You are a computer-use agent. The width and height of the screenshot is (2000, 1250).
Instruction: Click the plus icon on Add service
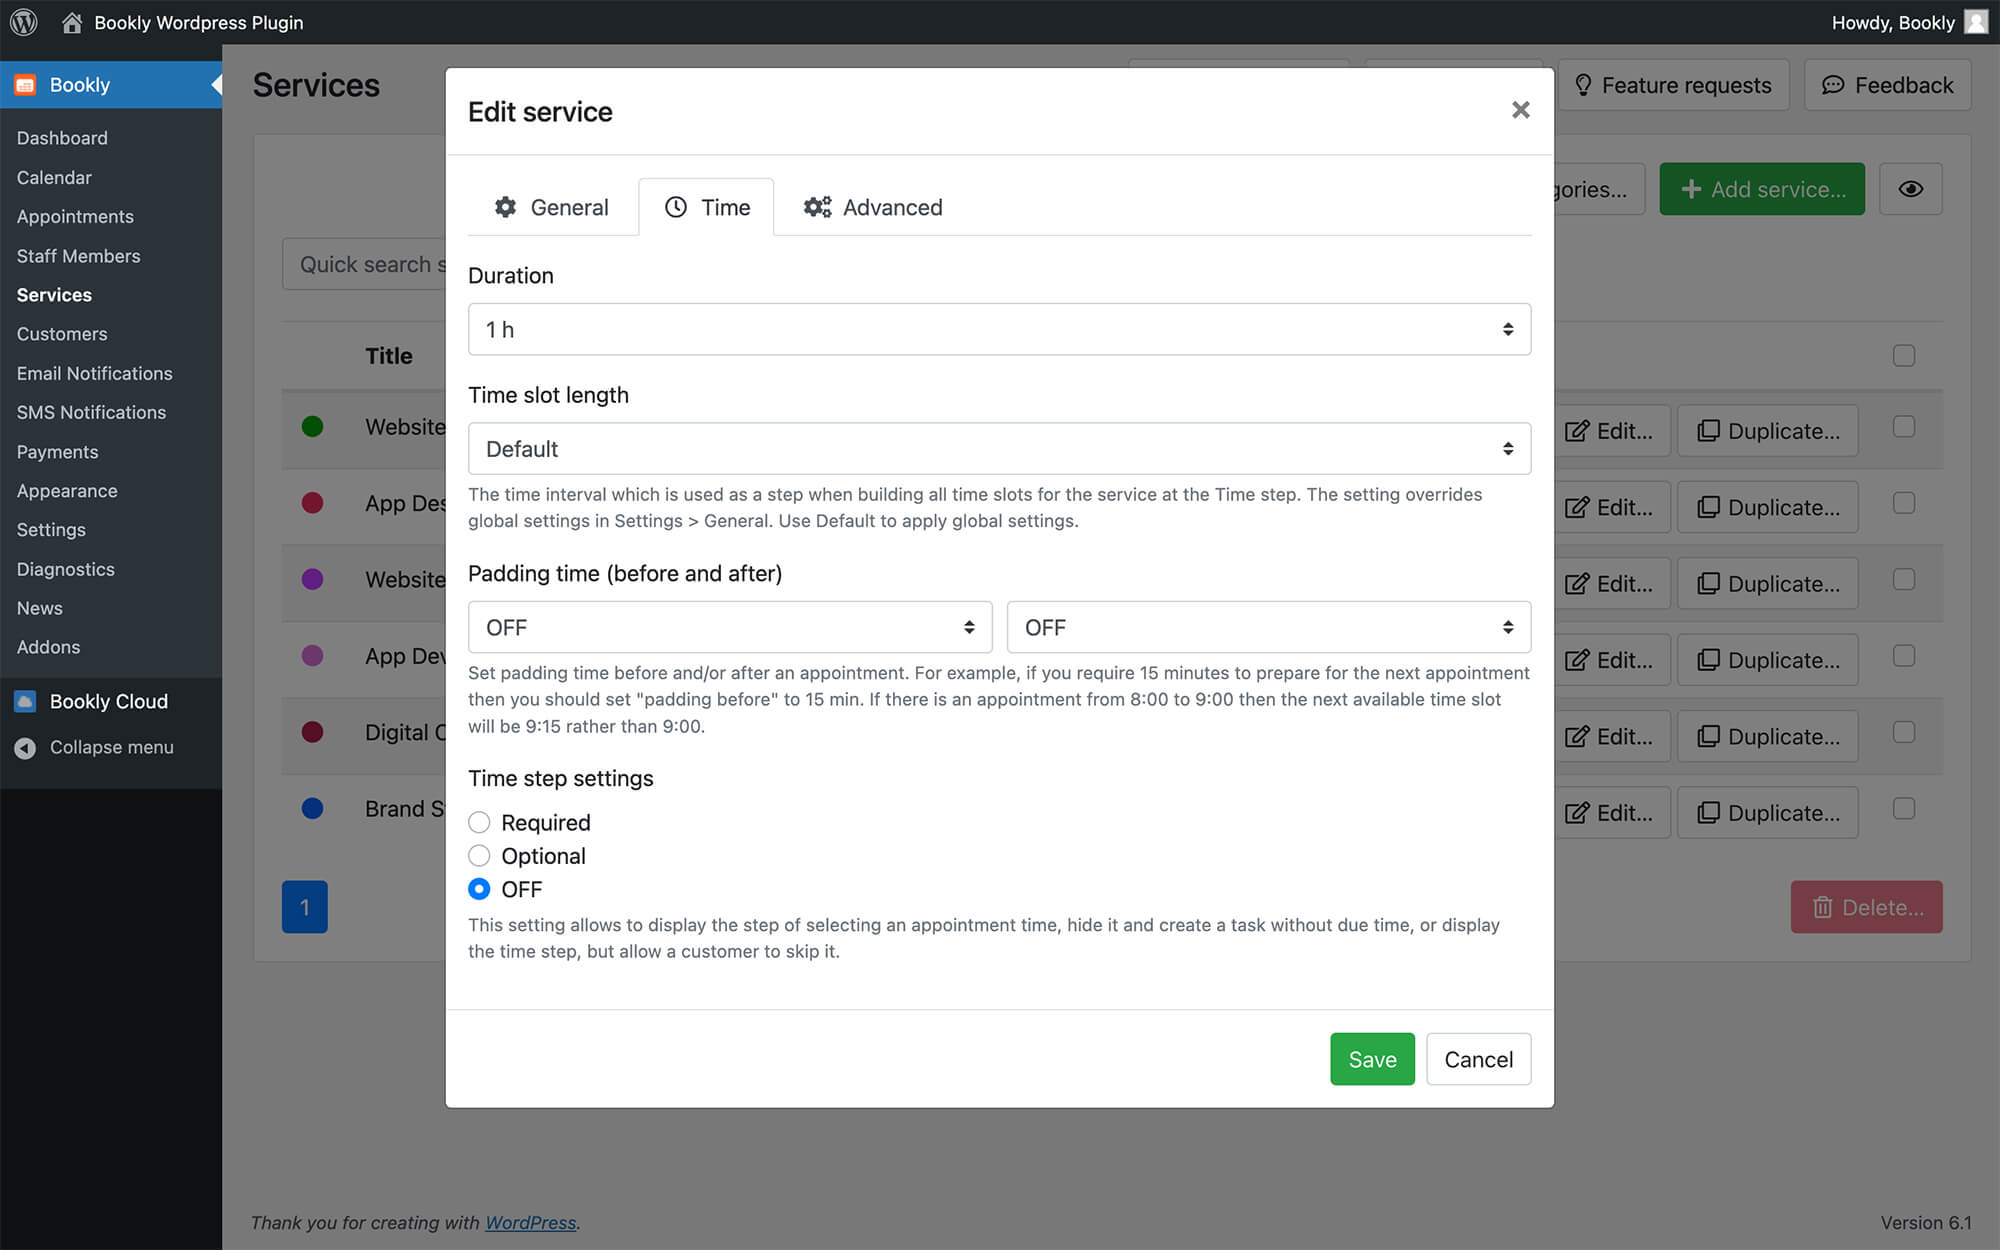coord(1691,189)
